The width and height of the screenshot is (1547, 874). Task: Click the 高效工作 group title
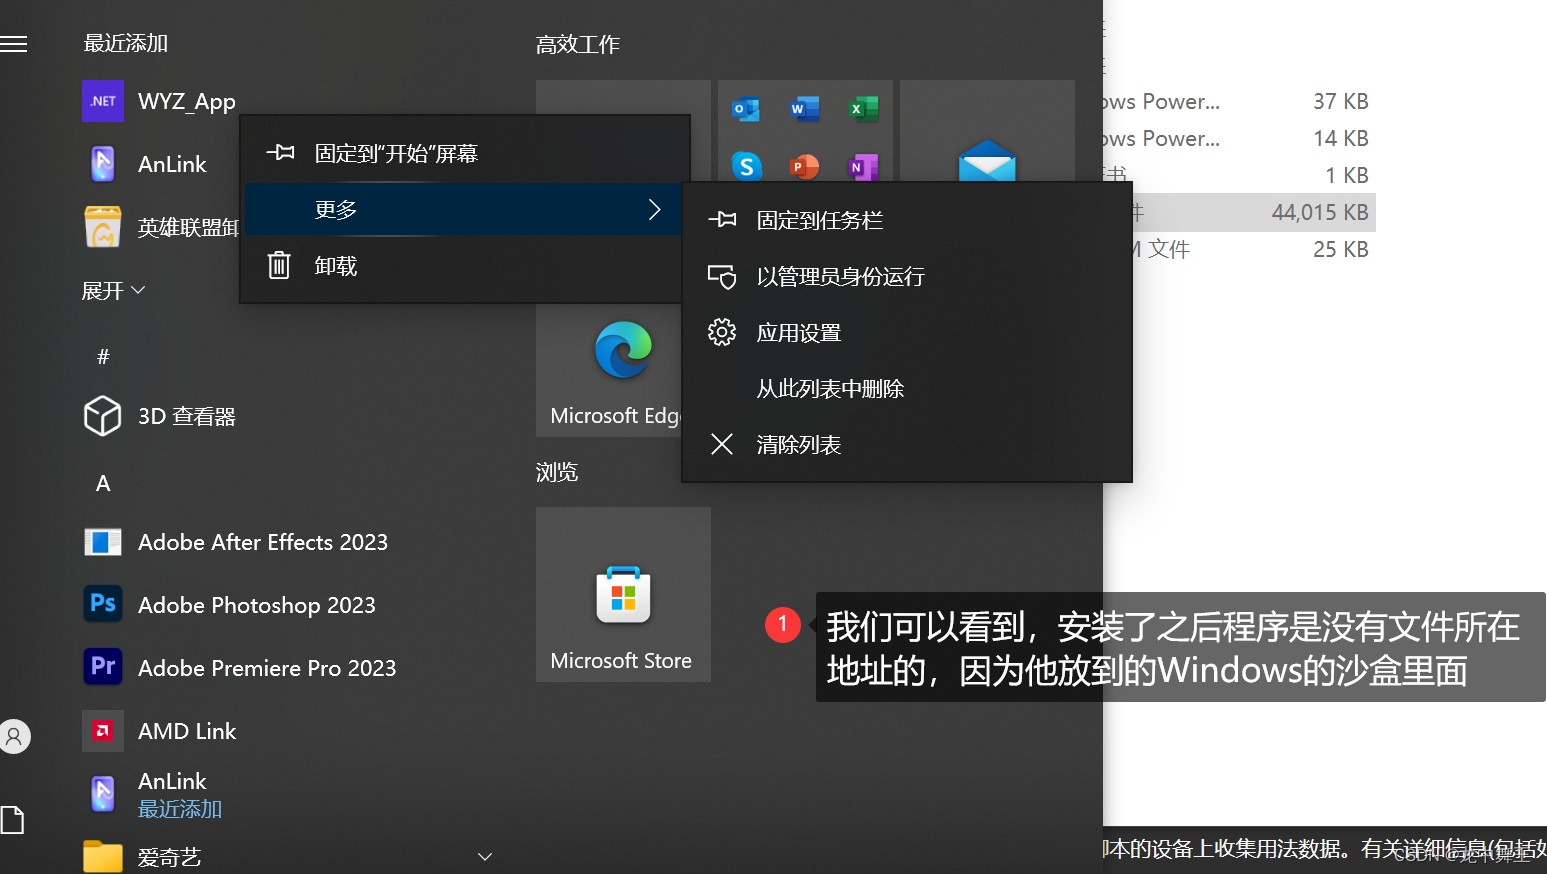(578, 44)
